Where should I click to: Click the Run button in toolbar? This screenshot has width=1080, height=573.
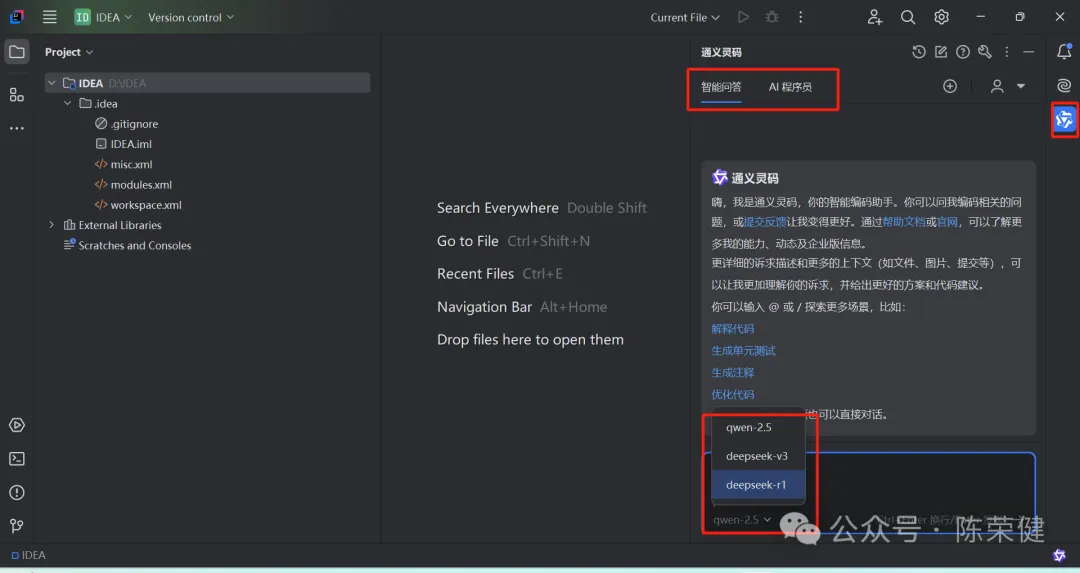point(743,17)
